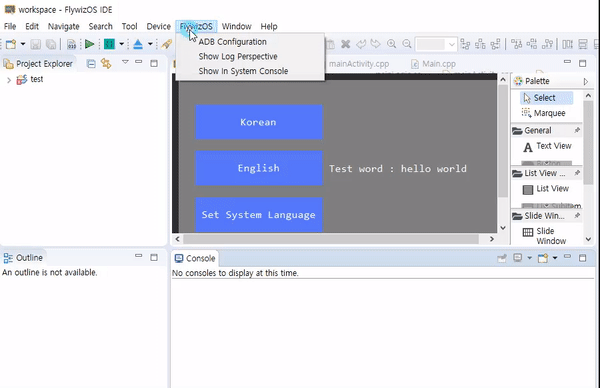This screenshot has height=388, width=600.
Task: Click the horizontal scrollbar under the canvas
Action: 331,239
